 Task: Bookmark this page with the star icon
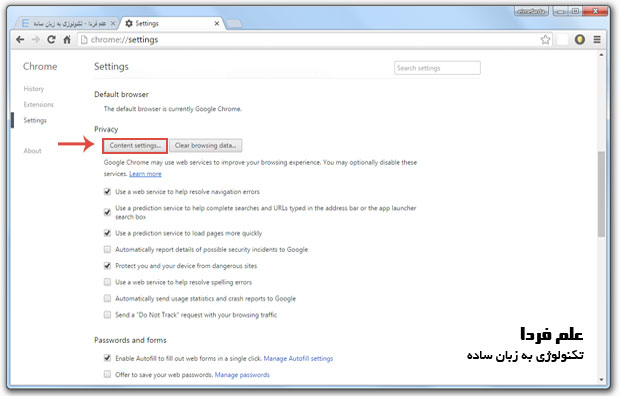[546, 40]
